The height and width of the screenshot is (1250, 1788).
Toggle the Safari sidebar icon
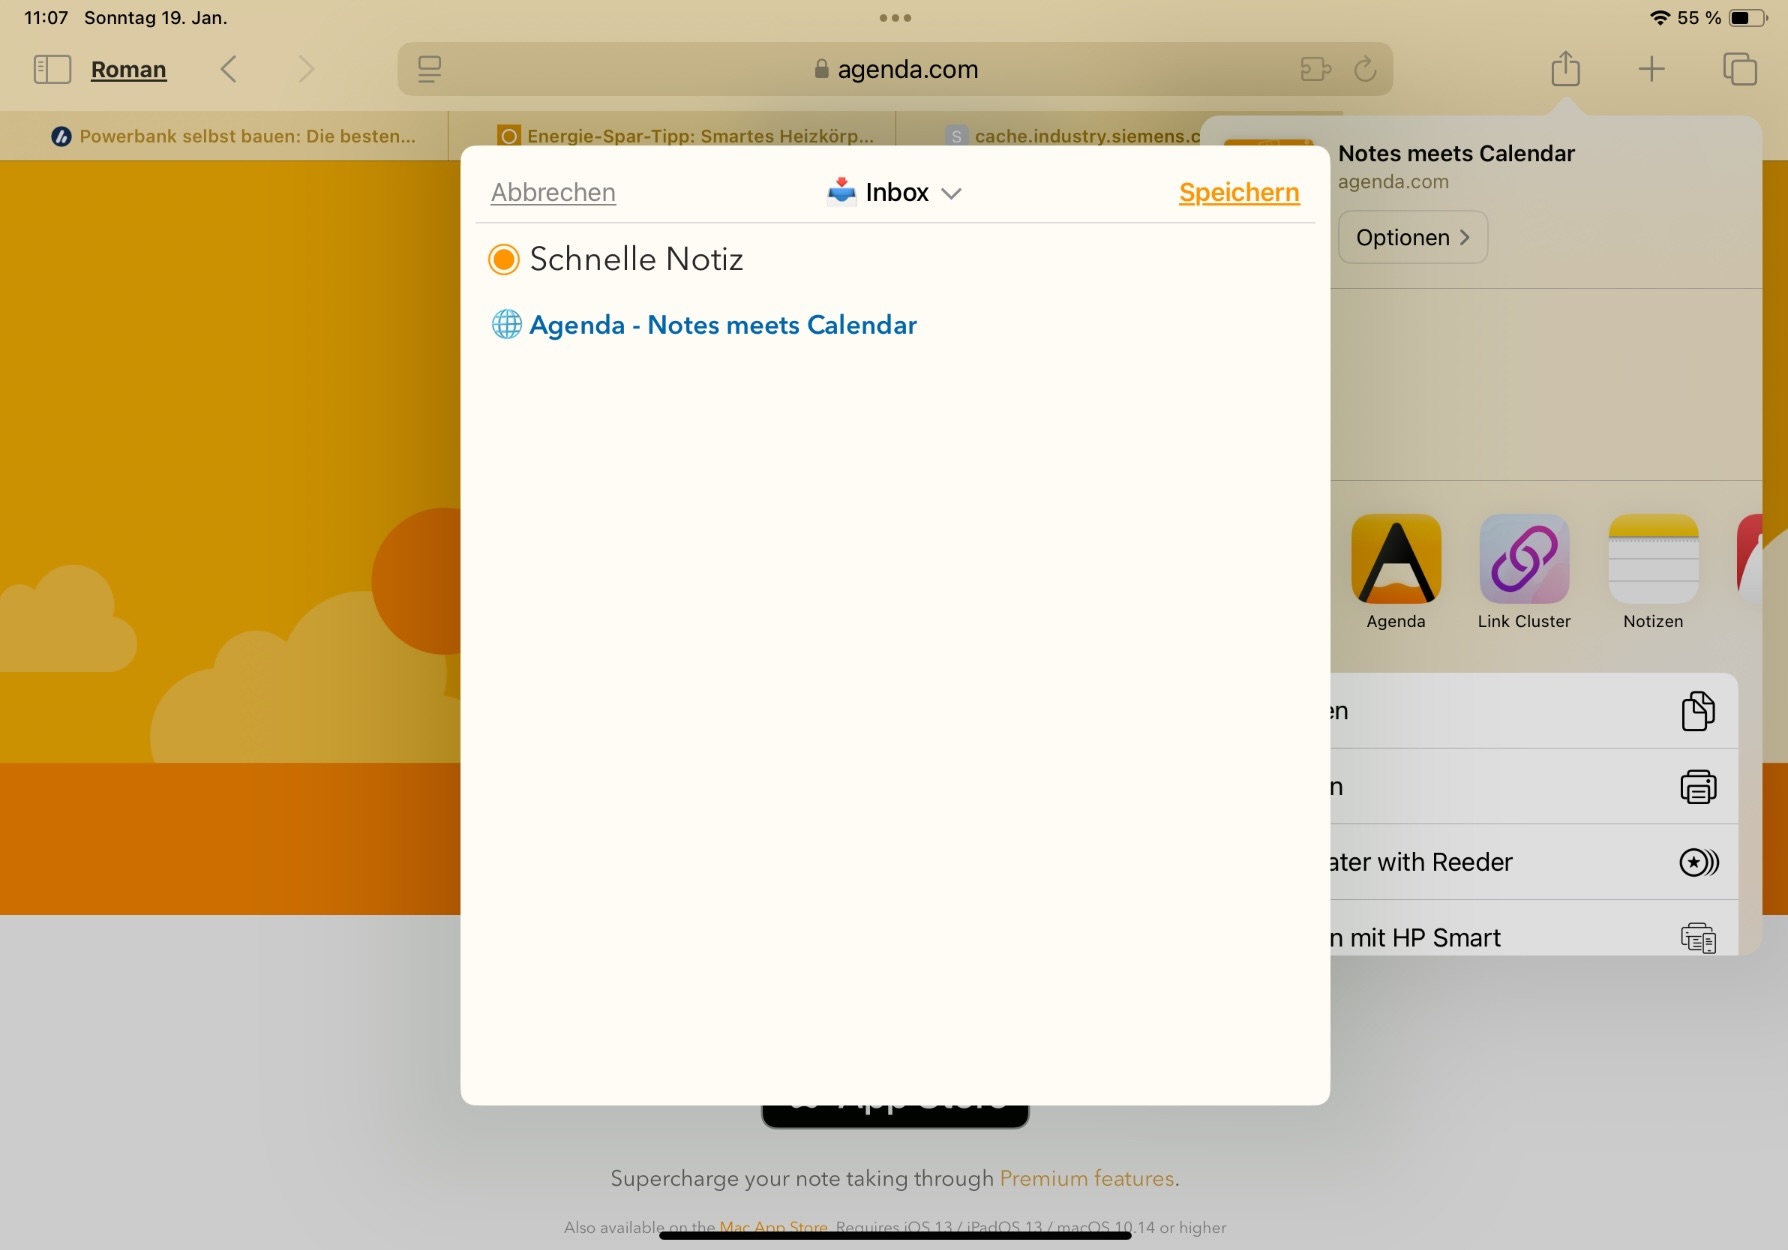click(x=52, y=69)
